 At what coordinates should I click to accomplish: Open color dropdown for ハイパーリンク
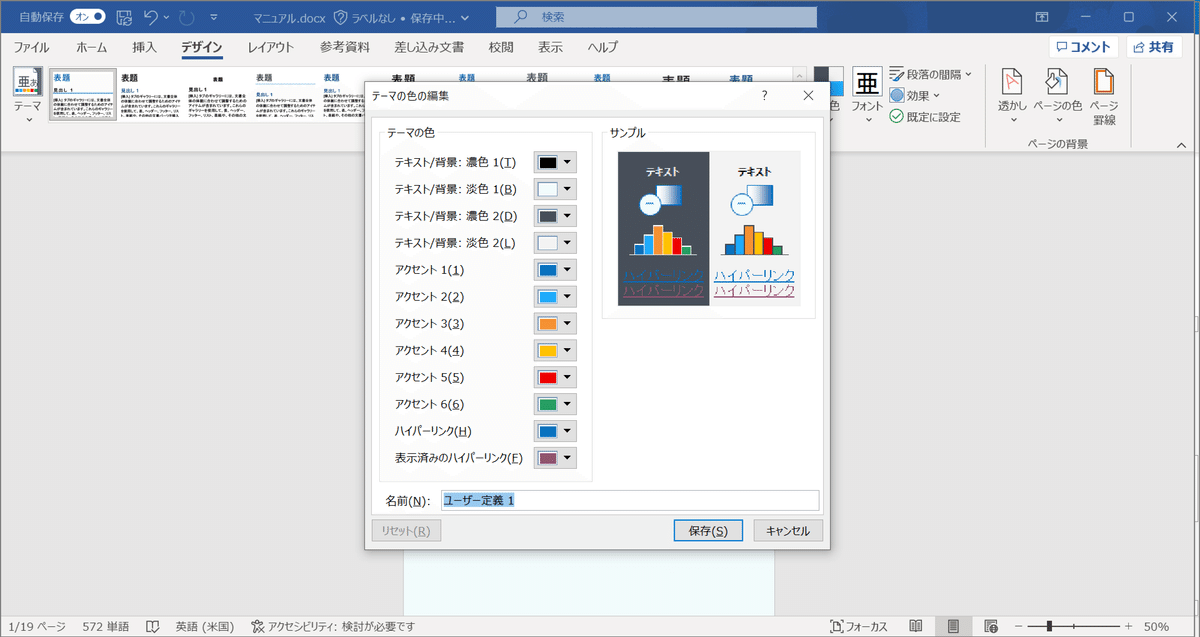pos(555,432)
